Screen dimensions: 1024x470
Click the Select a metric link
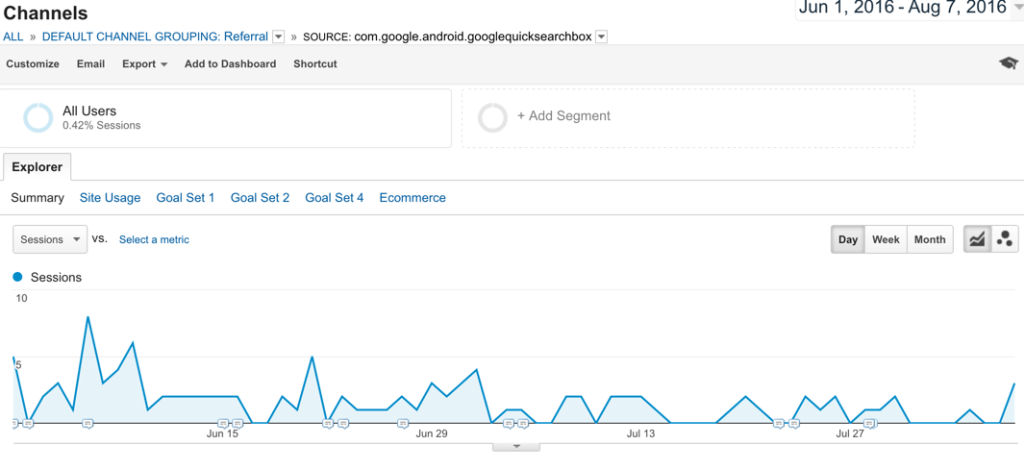(154, 240)
